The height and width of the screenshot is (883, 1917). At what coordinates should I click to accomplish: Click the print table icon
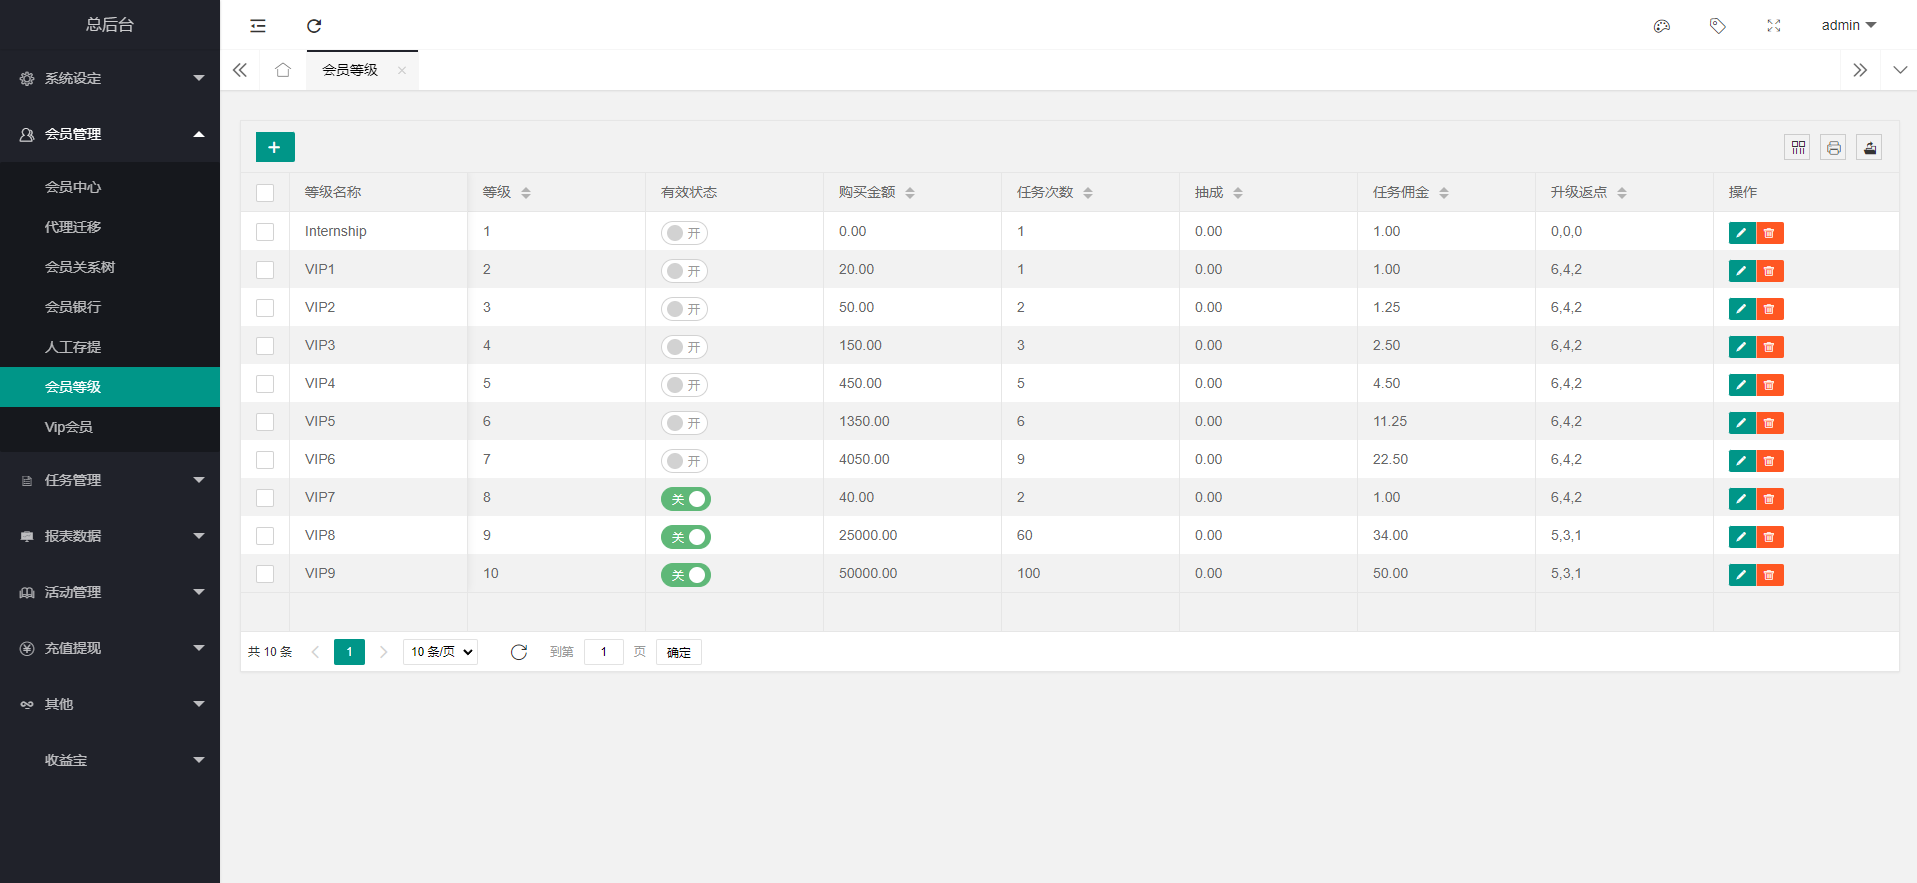click(1833, 147)
